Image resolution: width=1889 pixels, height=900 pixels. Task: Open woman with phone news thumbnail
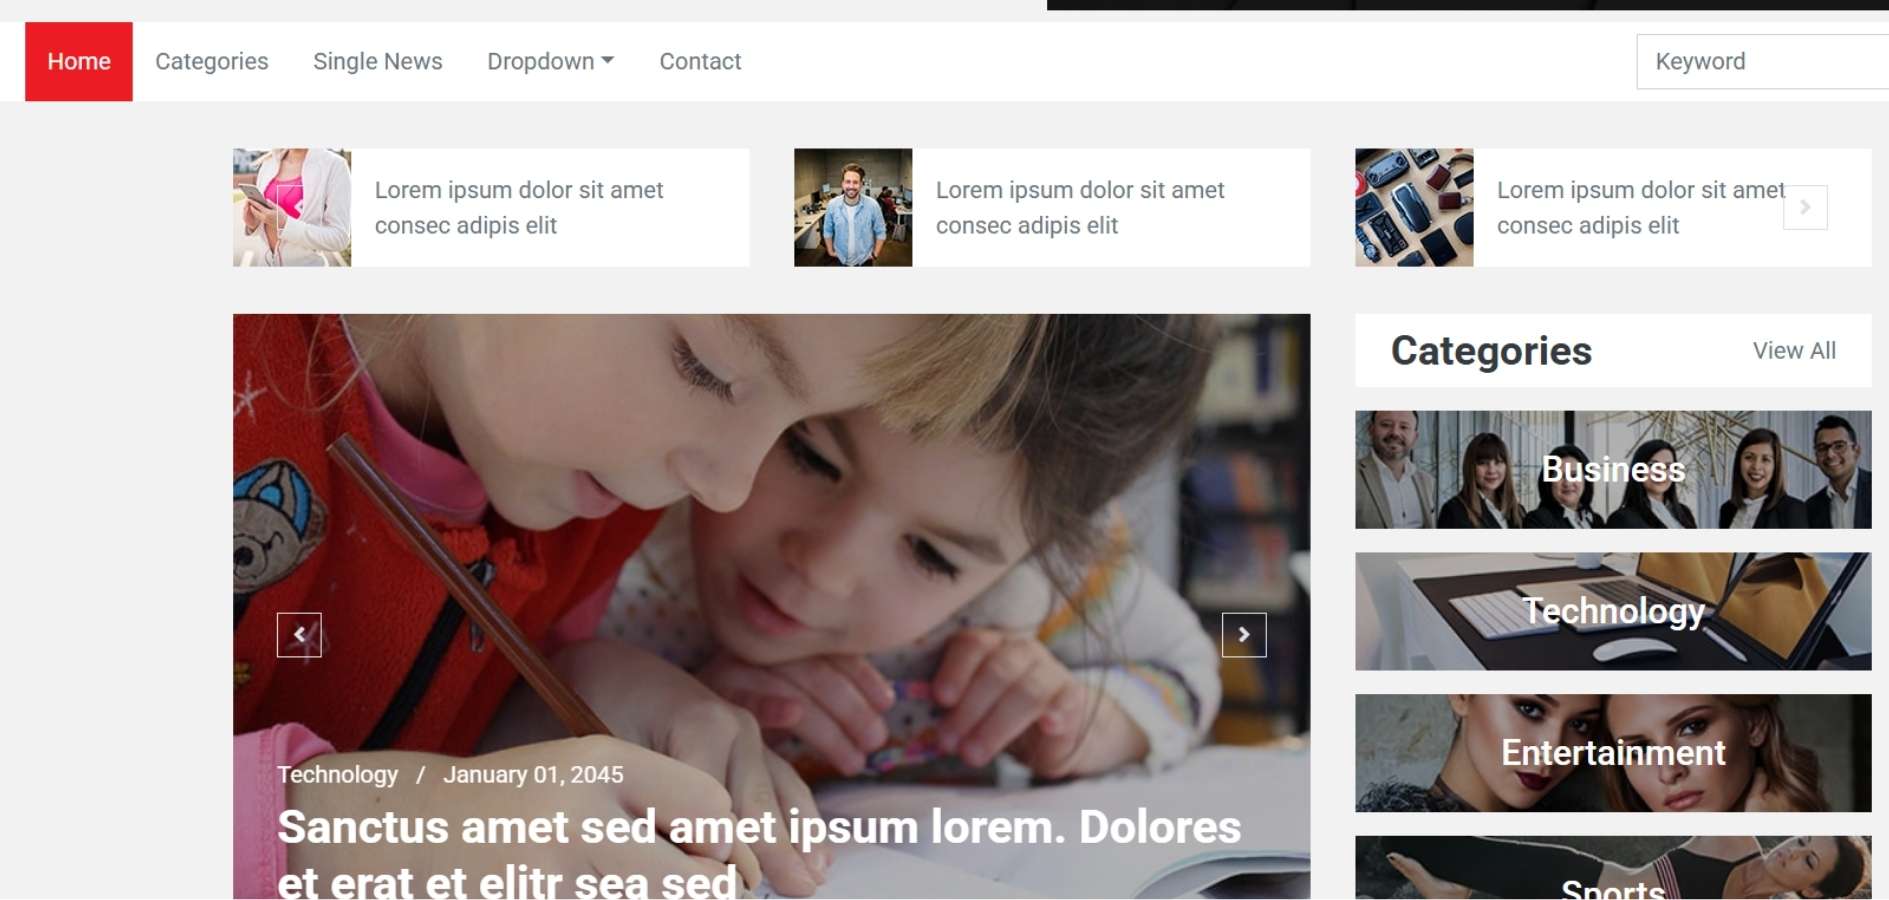click(292, 207)
